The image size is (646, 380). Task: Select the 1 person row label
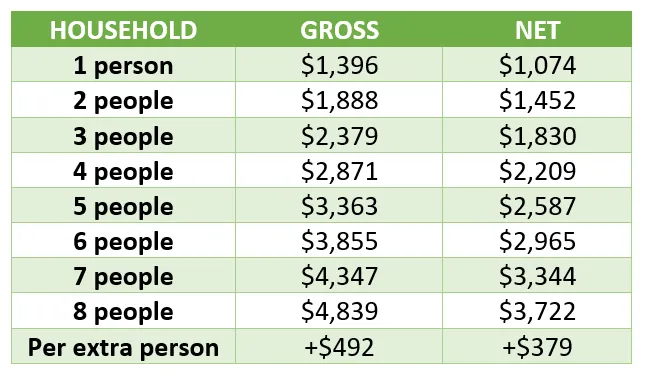click(123, 66)
